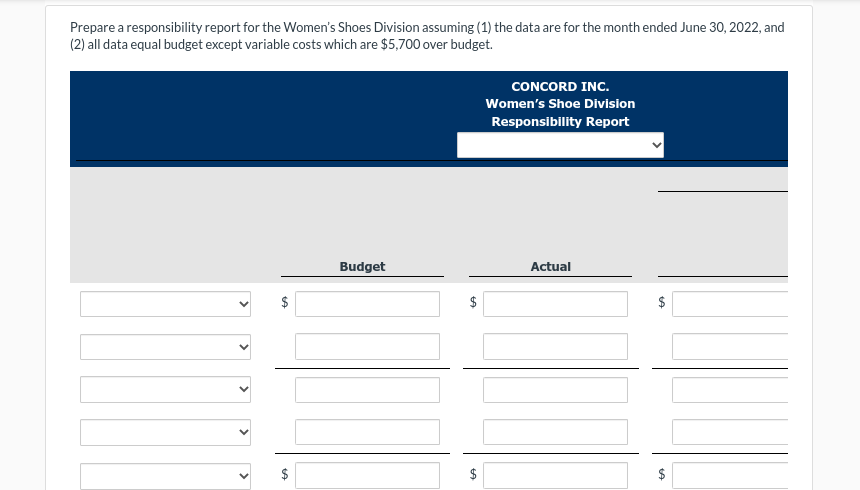Open the fifth row label dropdown
This screenshot has width=860, height=490.
coord(165,476)
